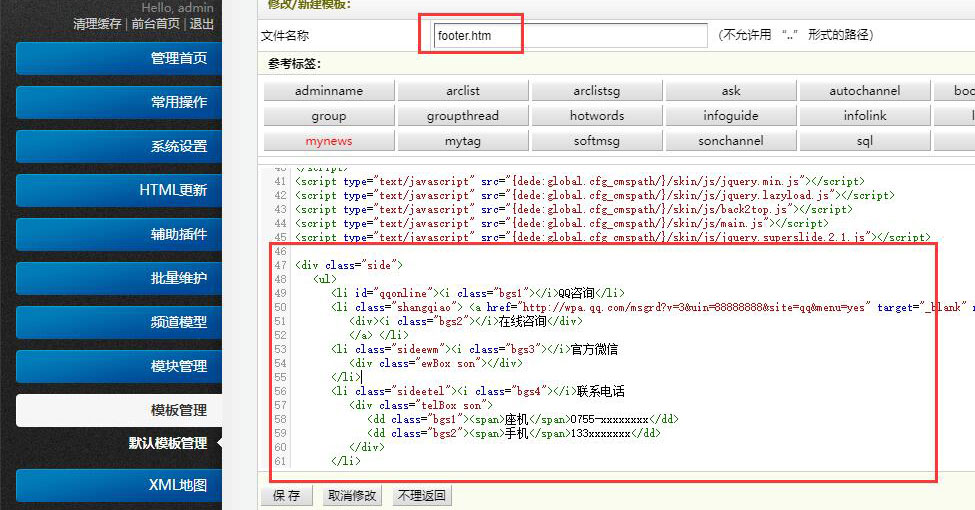Viewport: 975px width, 510px height.
Task: Click the sideewm 官方微信 code line
Action: click(474, 350)
